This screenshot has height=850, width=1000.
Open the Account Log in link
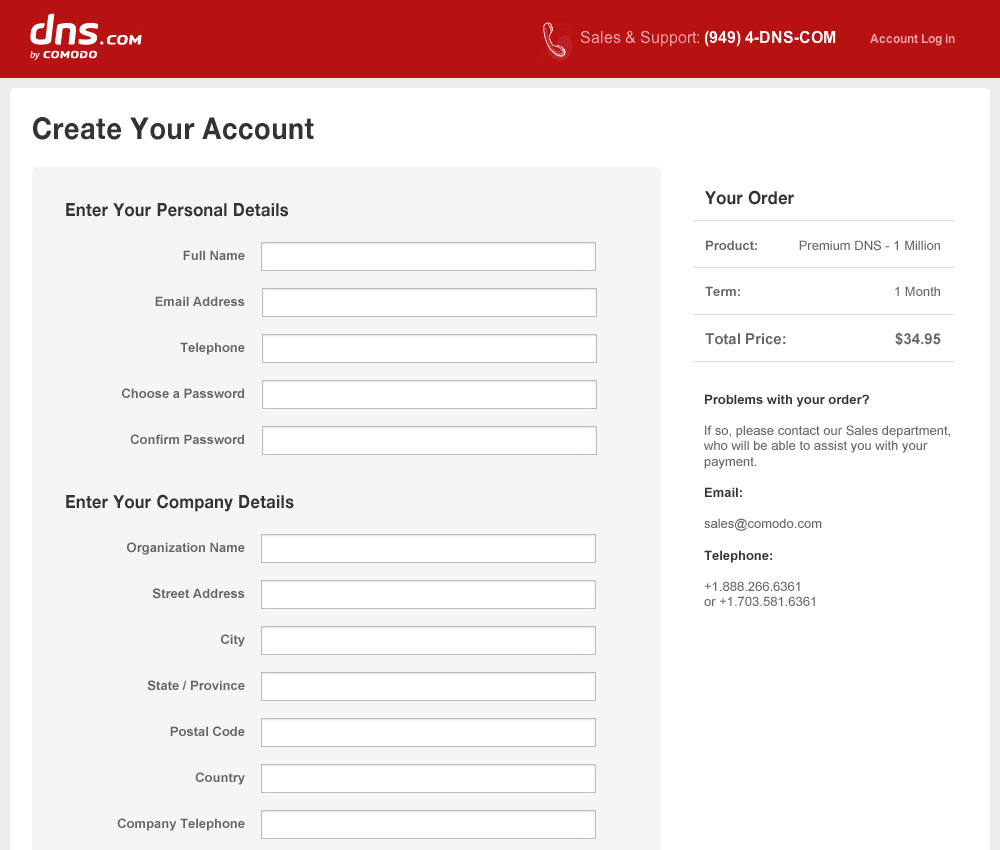(x=912, y=39)
